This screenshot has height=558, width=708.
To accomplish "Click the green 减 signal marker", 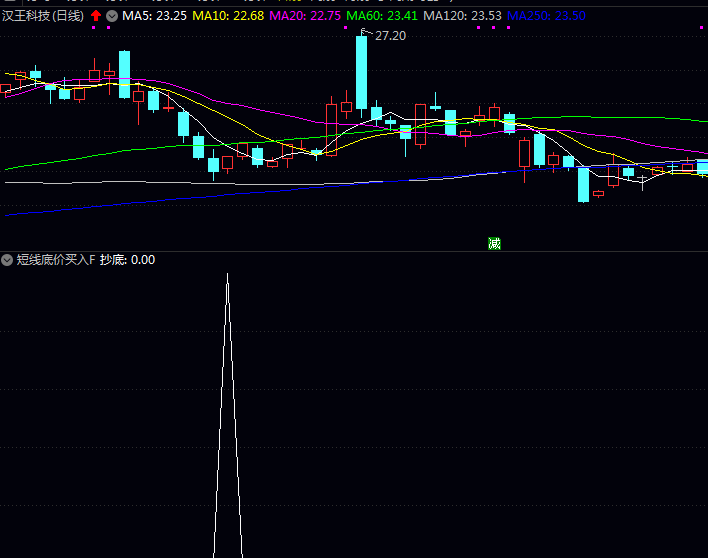I will coord(494,243).
